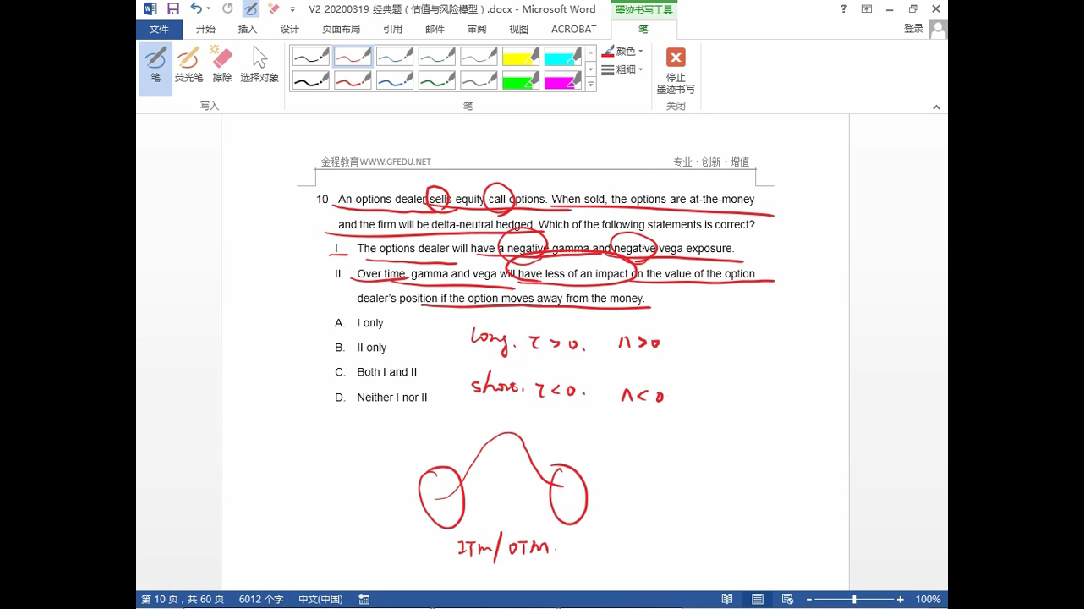Image resolution: width=1084 pixels, height=609 pixels.
Task: Move the pen gallery down one row
Action: click(591, 69)
